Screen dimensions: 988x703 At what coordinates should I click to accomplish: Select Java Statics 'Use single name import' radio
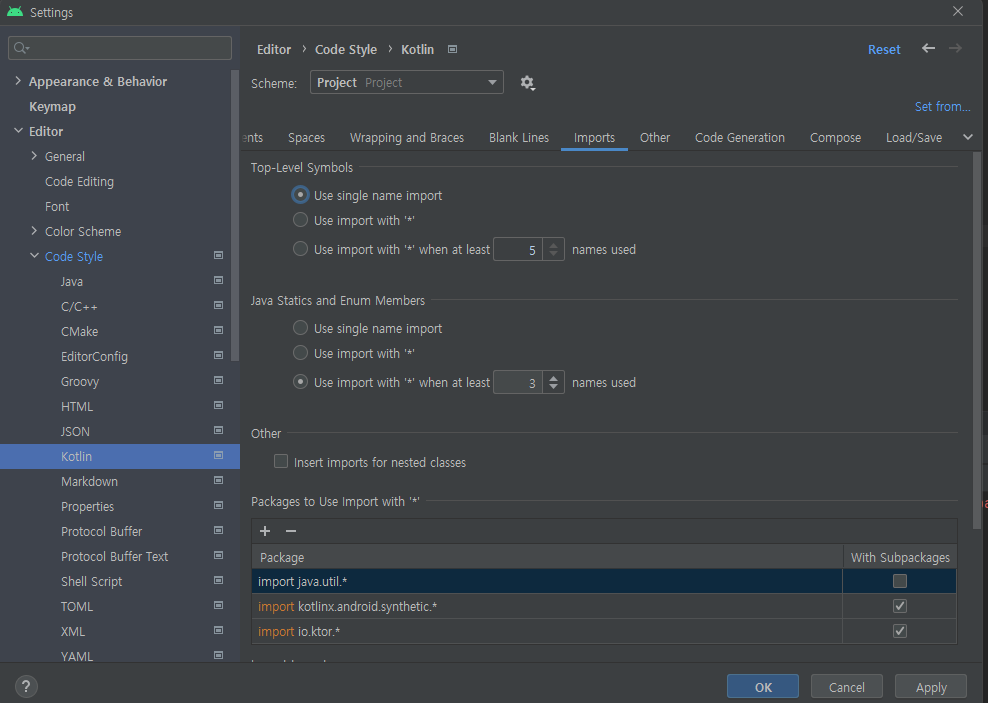click(301, 328)
